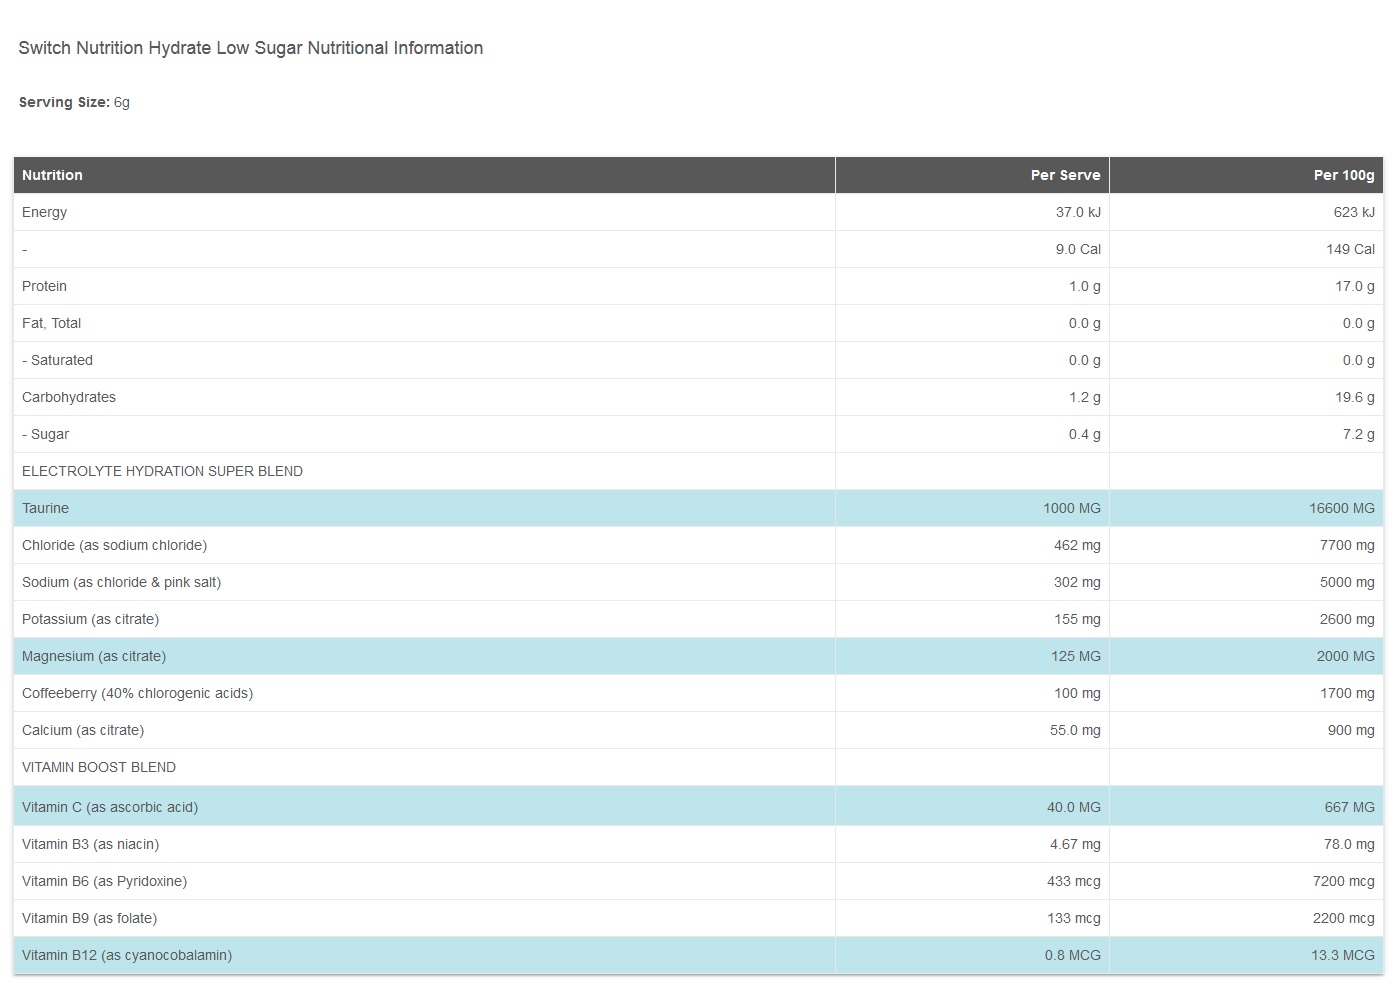Select 'Vitamin C (as ascorbic acid)' label

click(110, 807)
